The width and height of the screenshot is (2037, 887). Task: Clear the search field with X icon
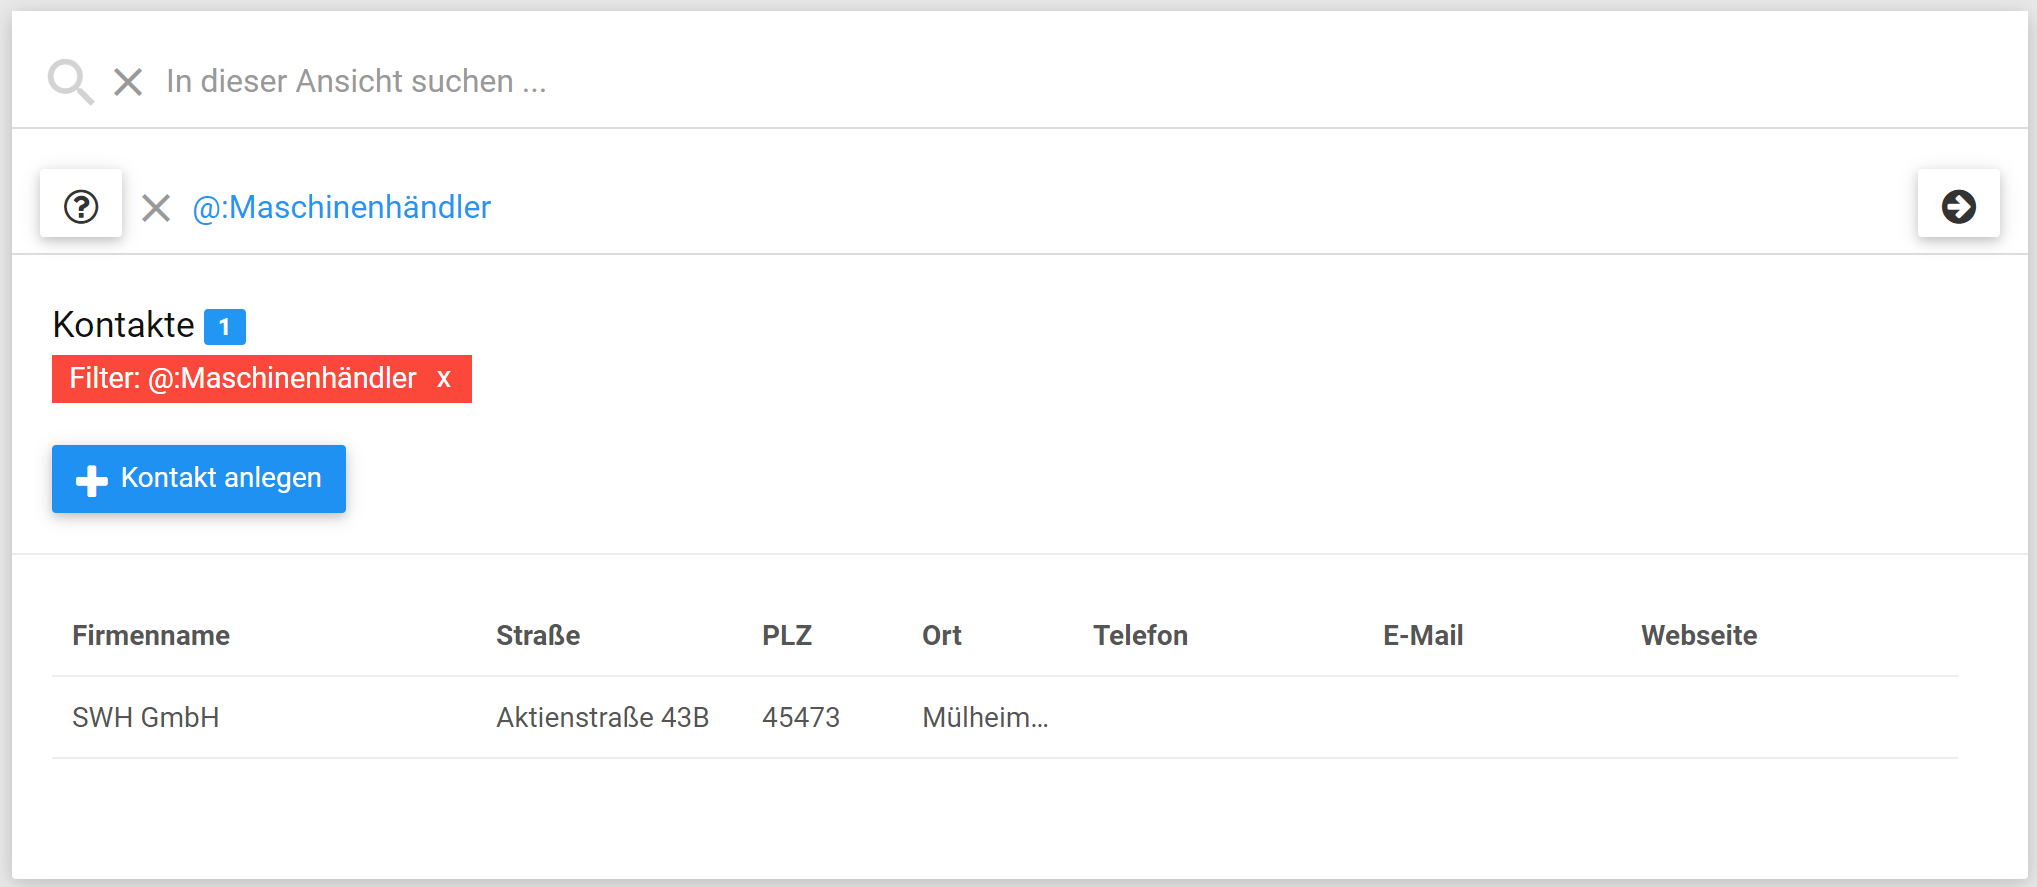(128, 81)
